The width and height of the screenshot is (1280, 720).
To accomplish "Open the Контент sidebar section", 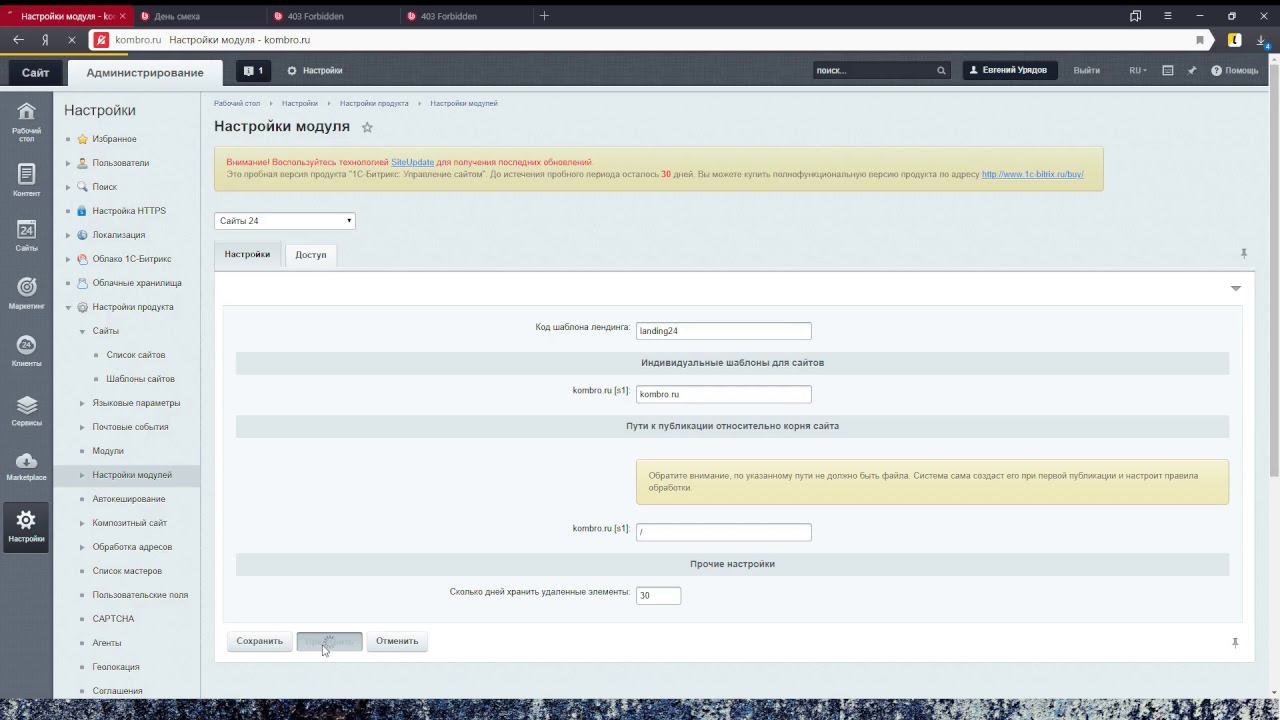I will pyautogui.click(x=26, y=180).
